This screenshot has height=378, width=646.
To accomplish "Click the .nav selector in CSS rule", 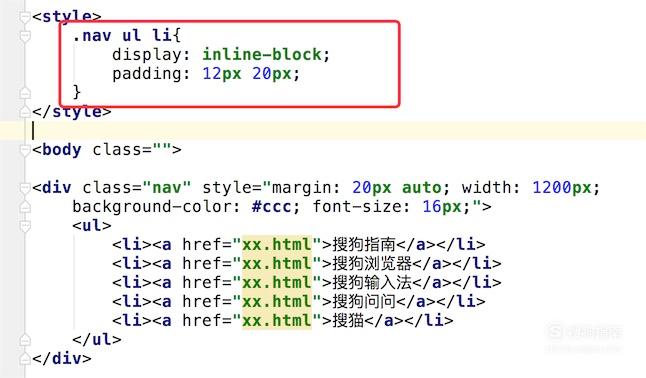I will tap(92, 35).
